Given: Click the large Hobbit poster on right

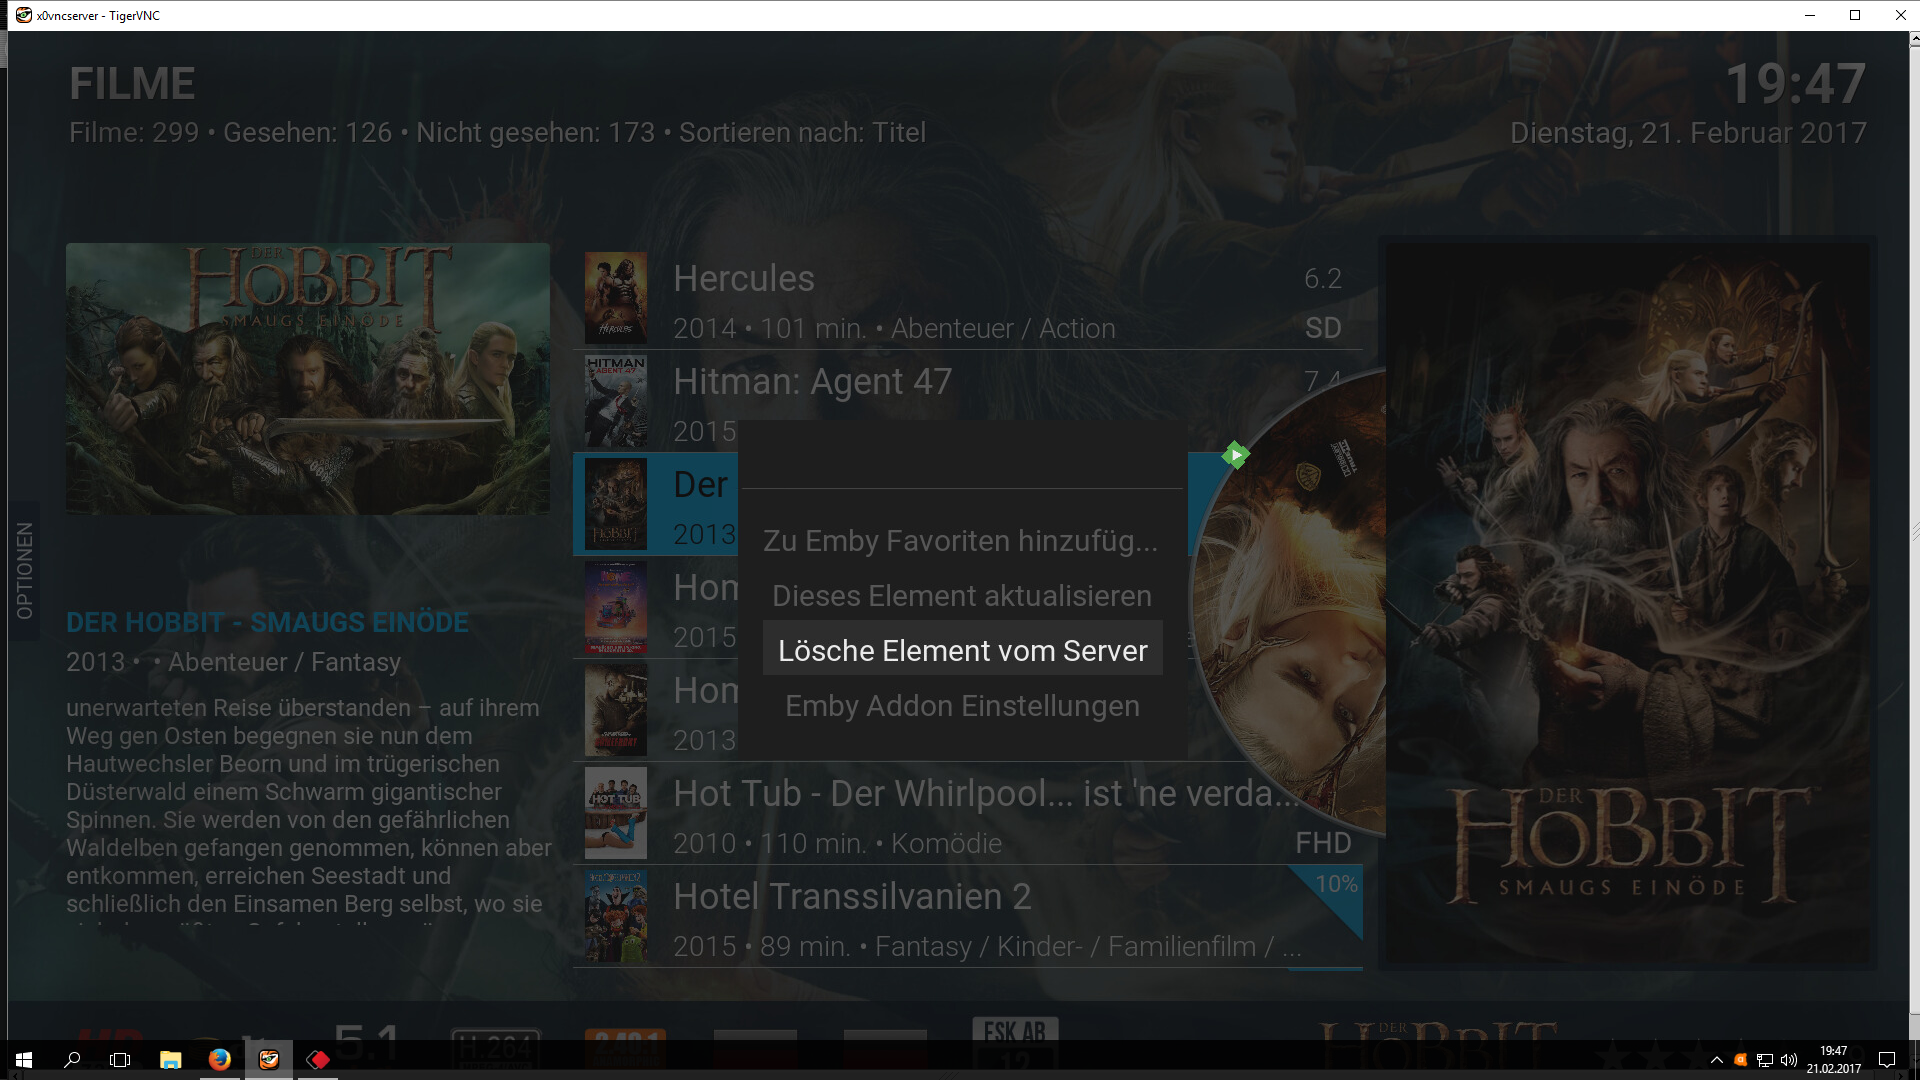Looking at the screenshot, I should pos(1628,604).
